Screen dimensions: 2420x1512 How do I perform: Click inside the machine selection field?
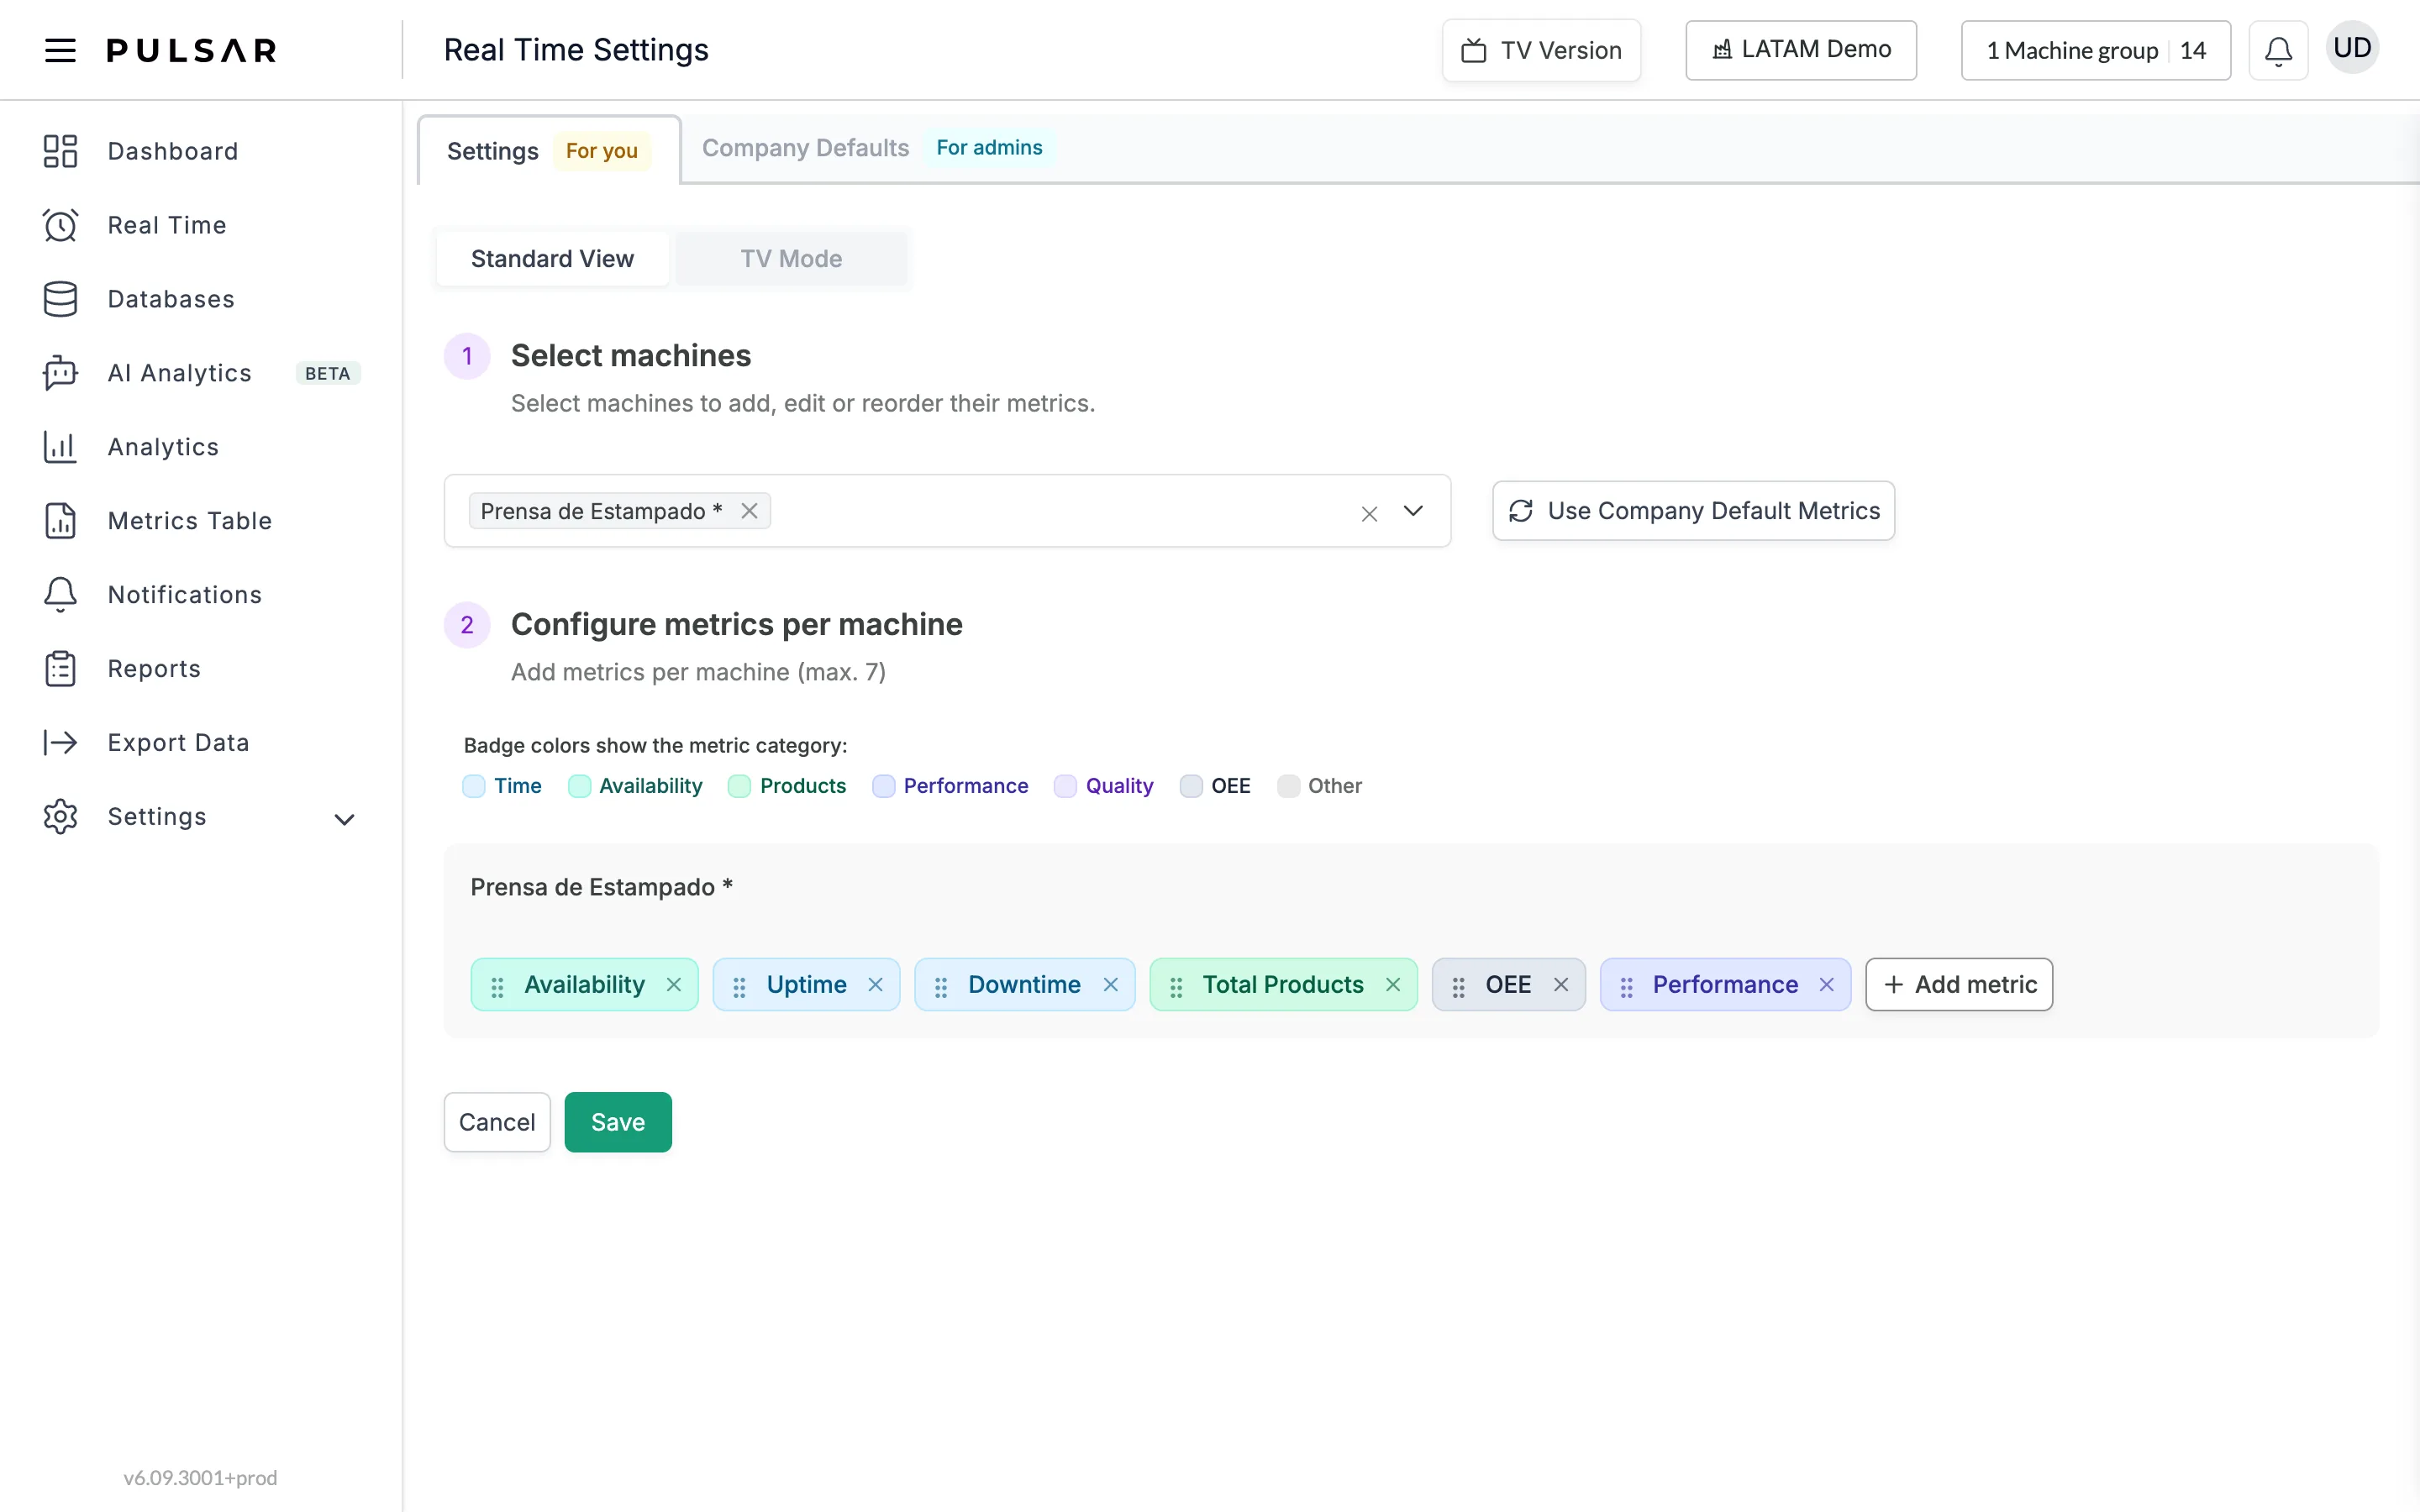coord(947,511)
